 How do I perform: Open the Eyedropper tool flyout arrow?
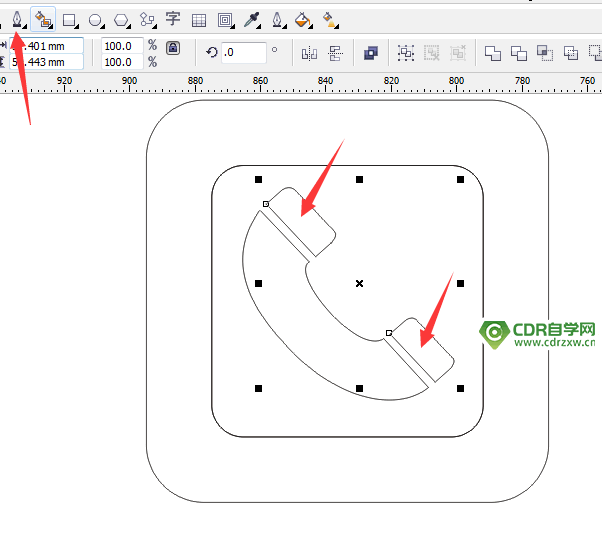point(260,26)
